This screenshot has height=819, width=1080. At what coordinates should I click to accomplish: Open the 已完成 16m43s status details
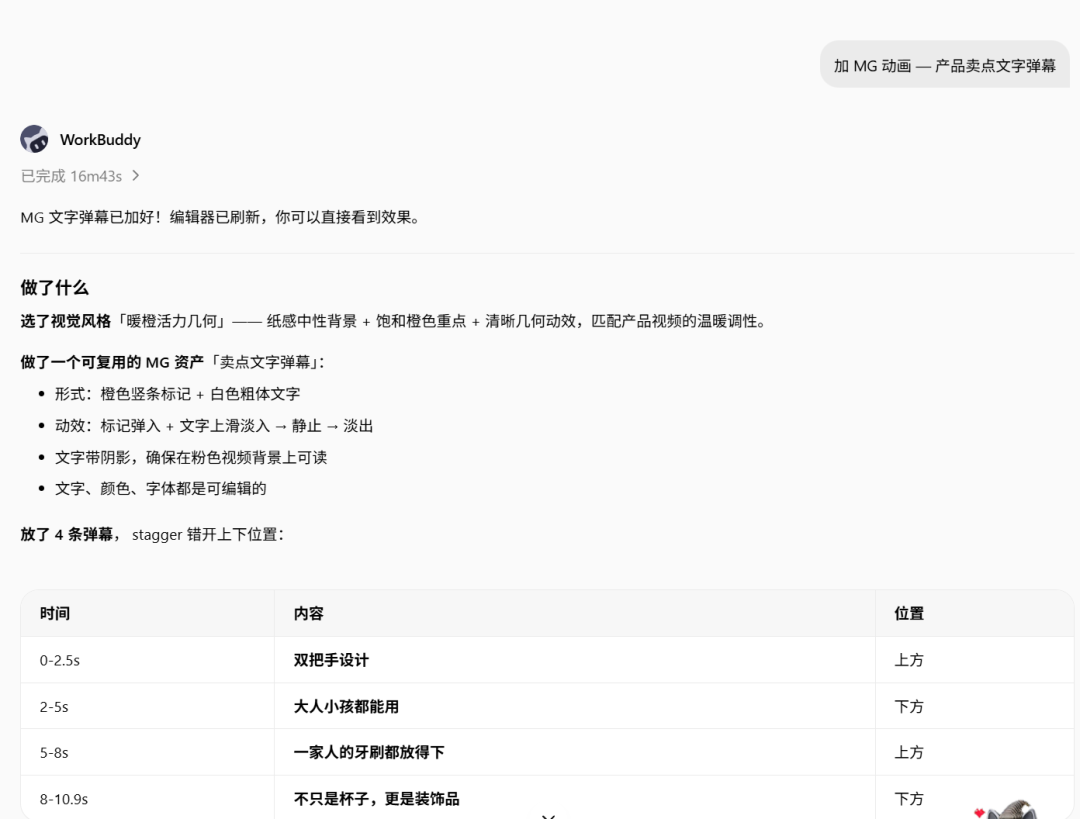pos(72,176)
